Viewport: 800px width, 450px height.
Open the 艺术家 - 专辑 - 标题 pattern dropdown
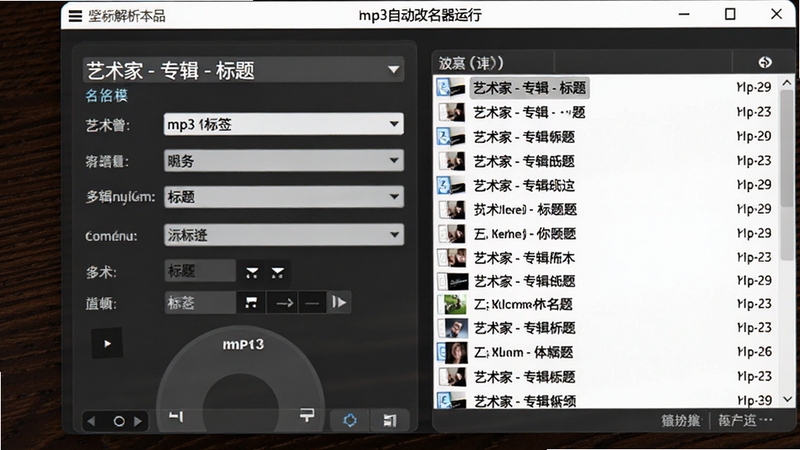pos(243,70)
